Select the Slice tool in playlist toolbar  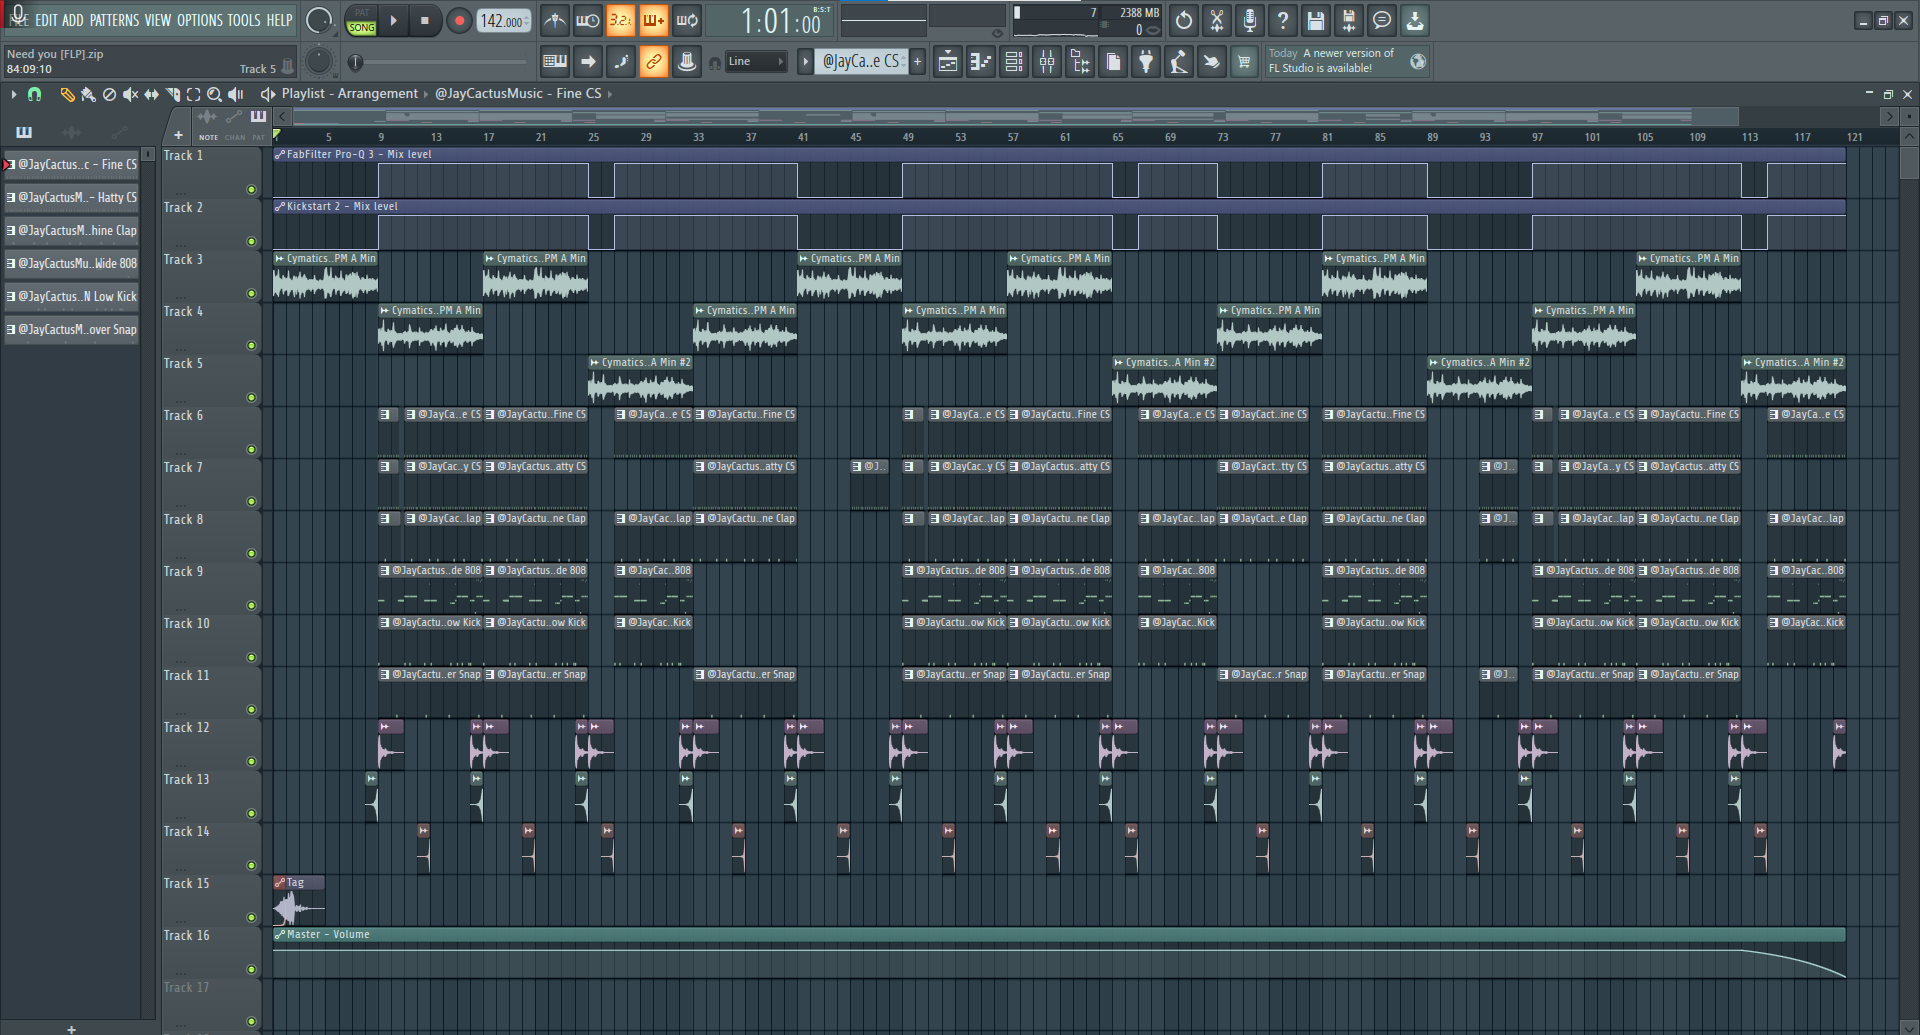(172, 94)
